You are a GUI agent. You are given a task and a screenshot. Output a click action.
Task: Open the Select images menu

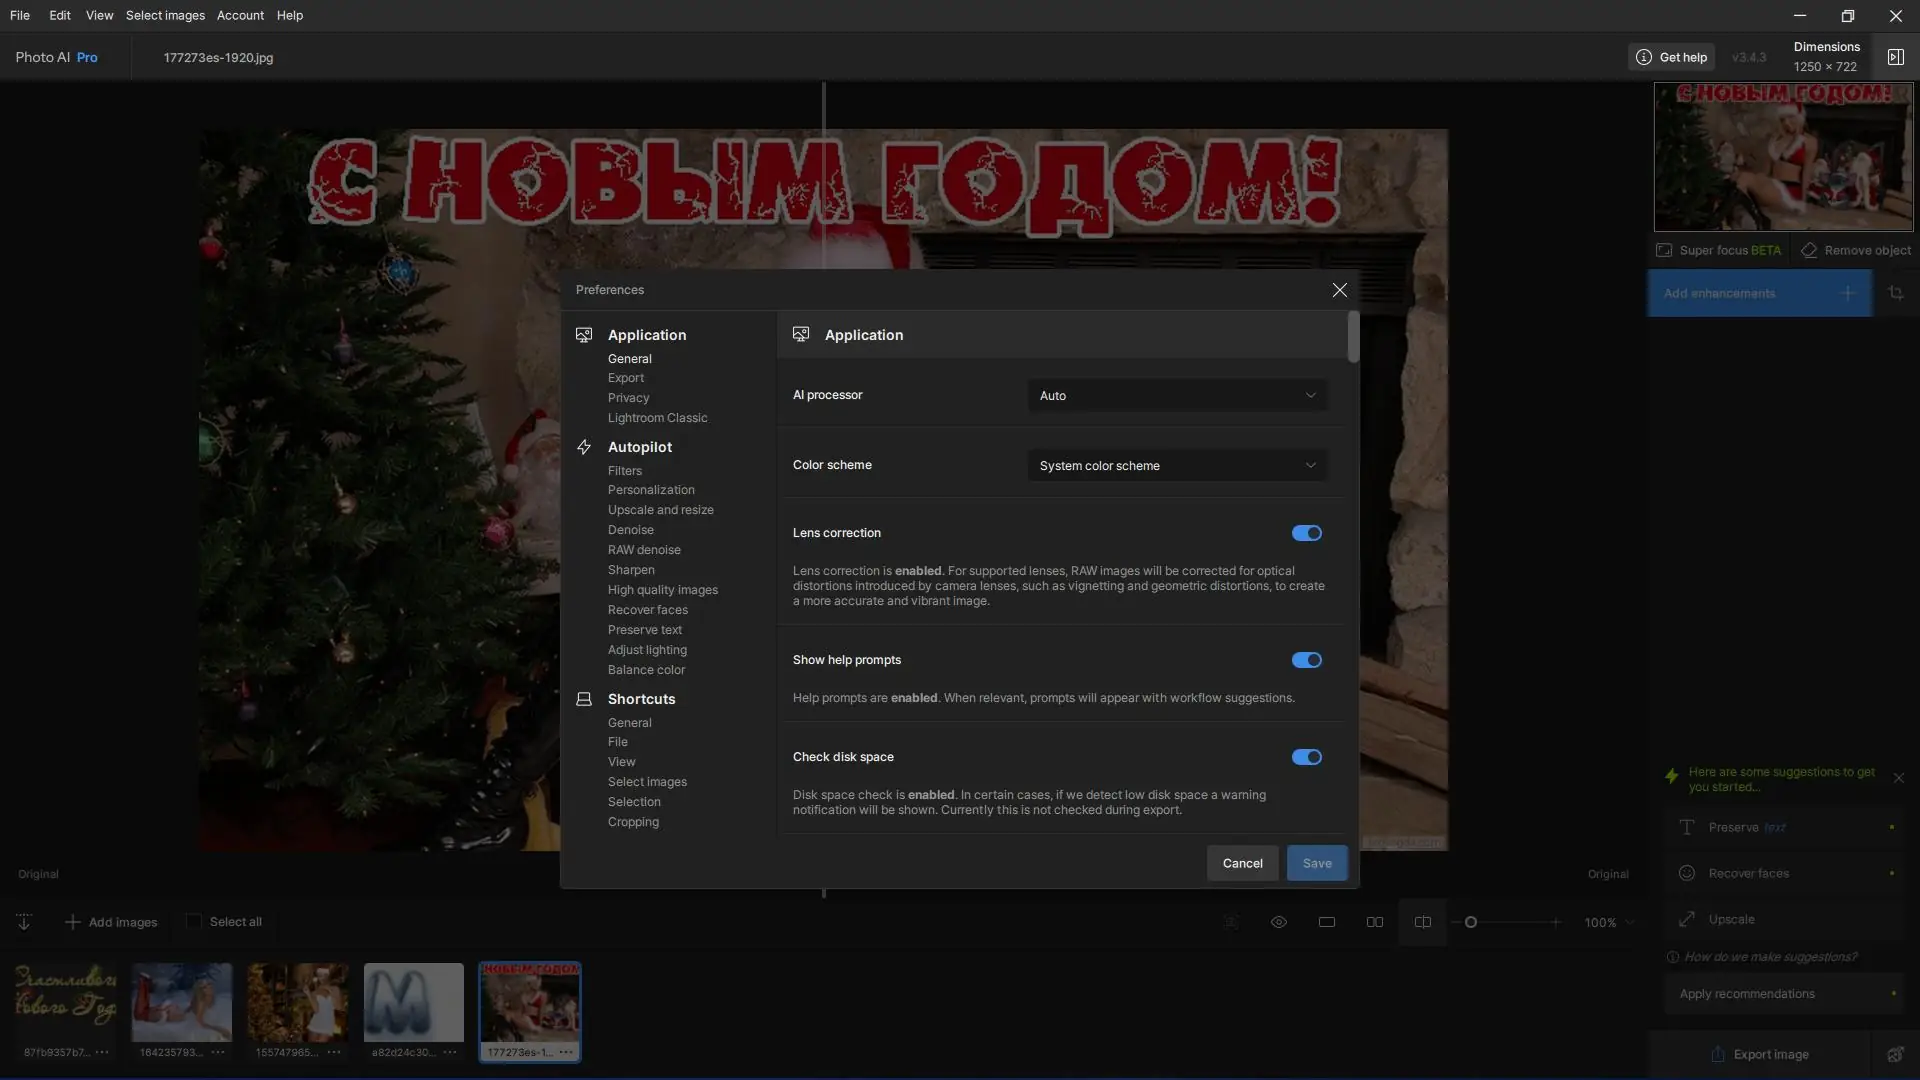pyautogui.click(x=165, y=15)
